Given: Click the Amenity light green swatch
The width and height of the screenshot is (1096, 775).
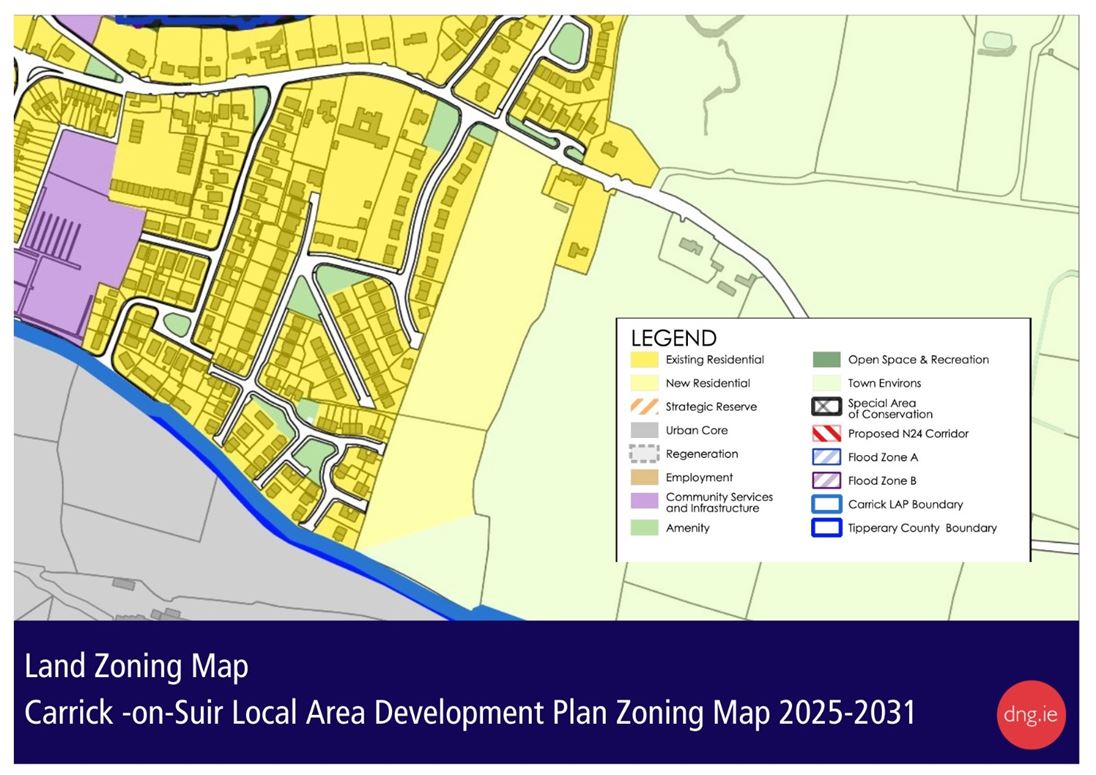Looking at the screenshot, I should click(x=644, y=527).
